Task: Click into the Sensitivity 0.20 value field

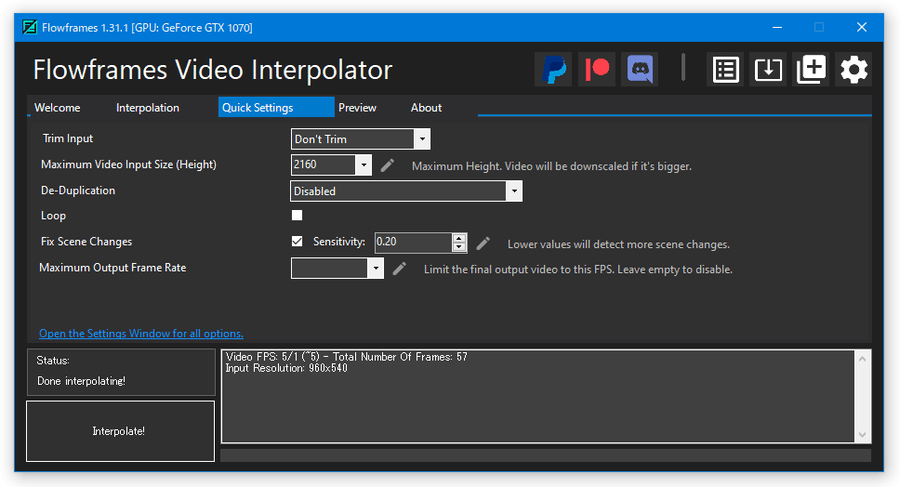Action: click(x=413, y=242)
